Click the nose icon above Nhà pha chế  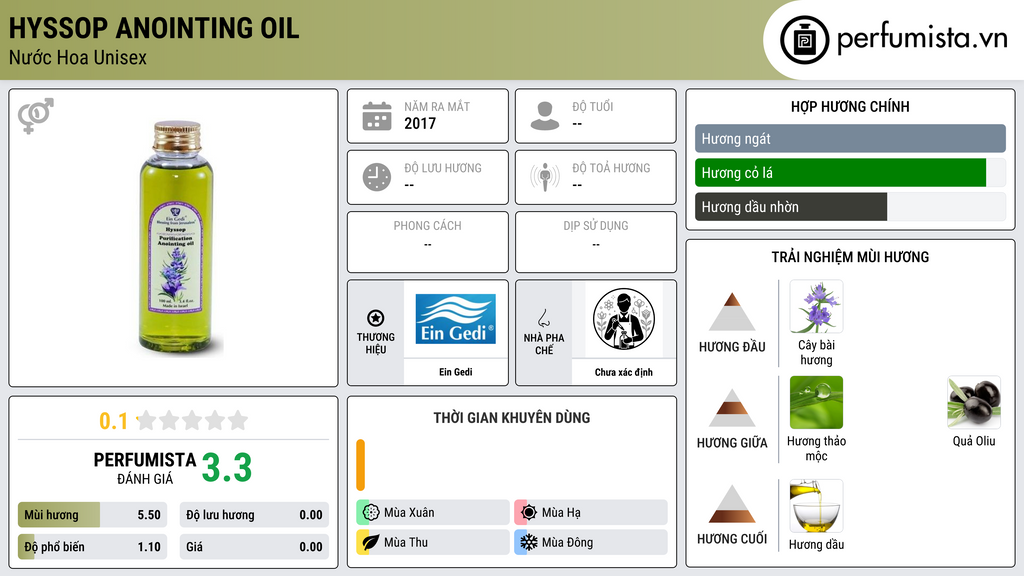point(543,318)
